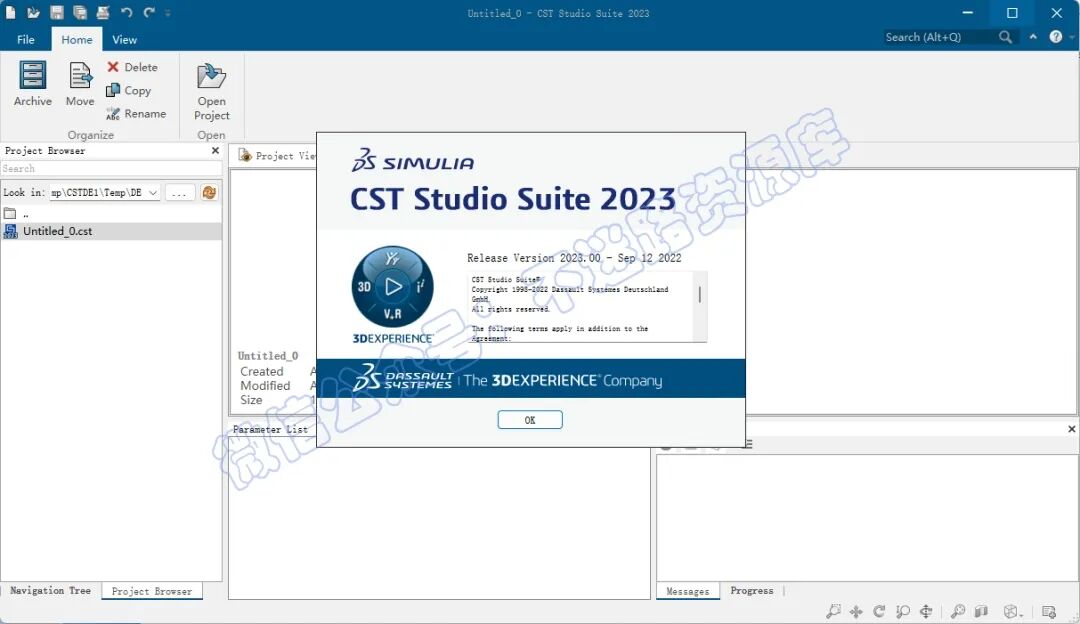Click the cutting plane icon in status bar
Screen dimensions: 1080x624
coord(981,611)
